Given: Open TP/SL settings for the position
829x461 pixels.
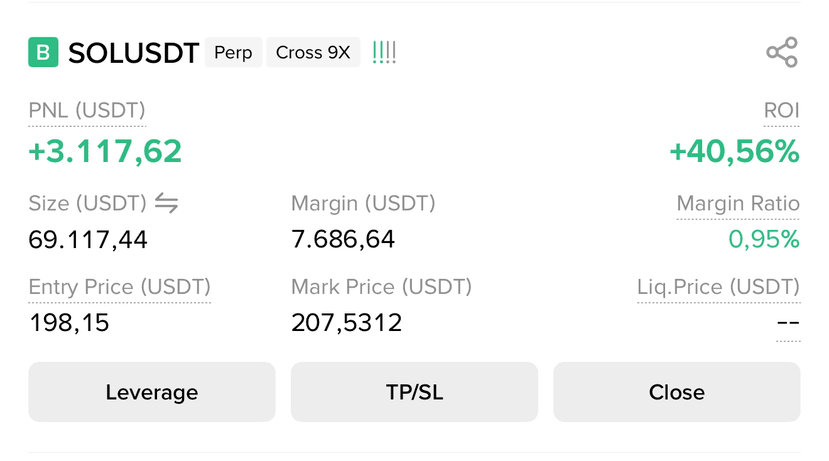Looking at the screenshot, I should 414,392.
